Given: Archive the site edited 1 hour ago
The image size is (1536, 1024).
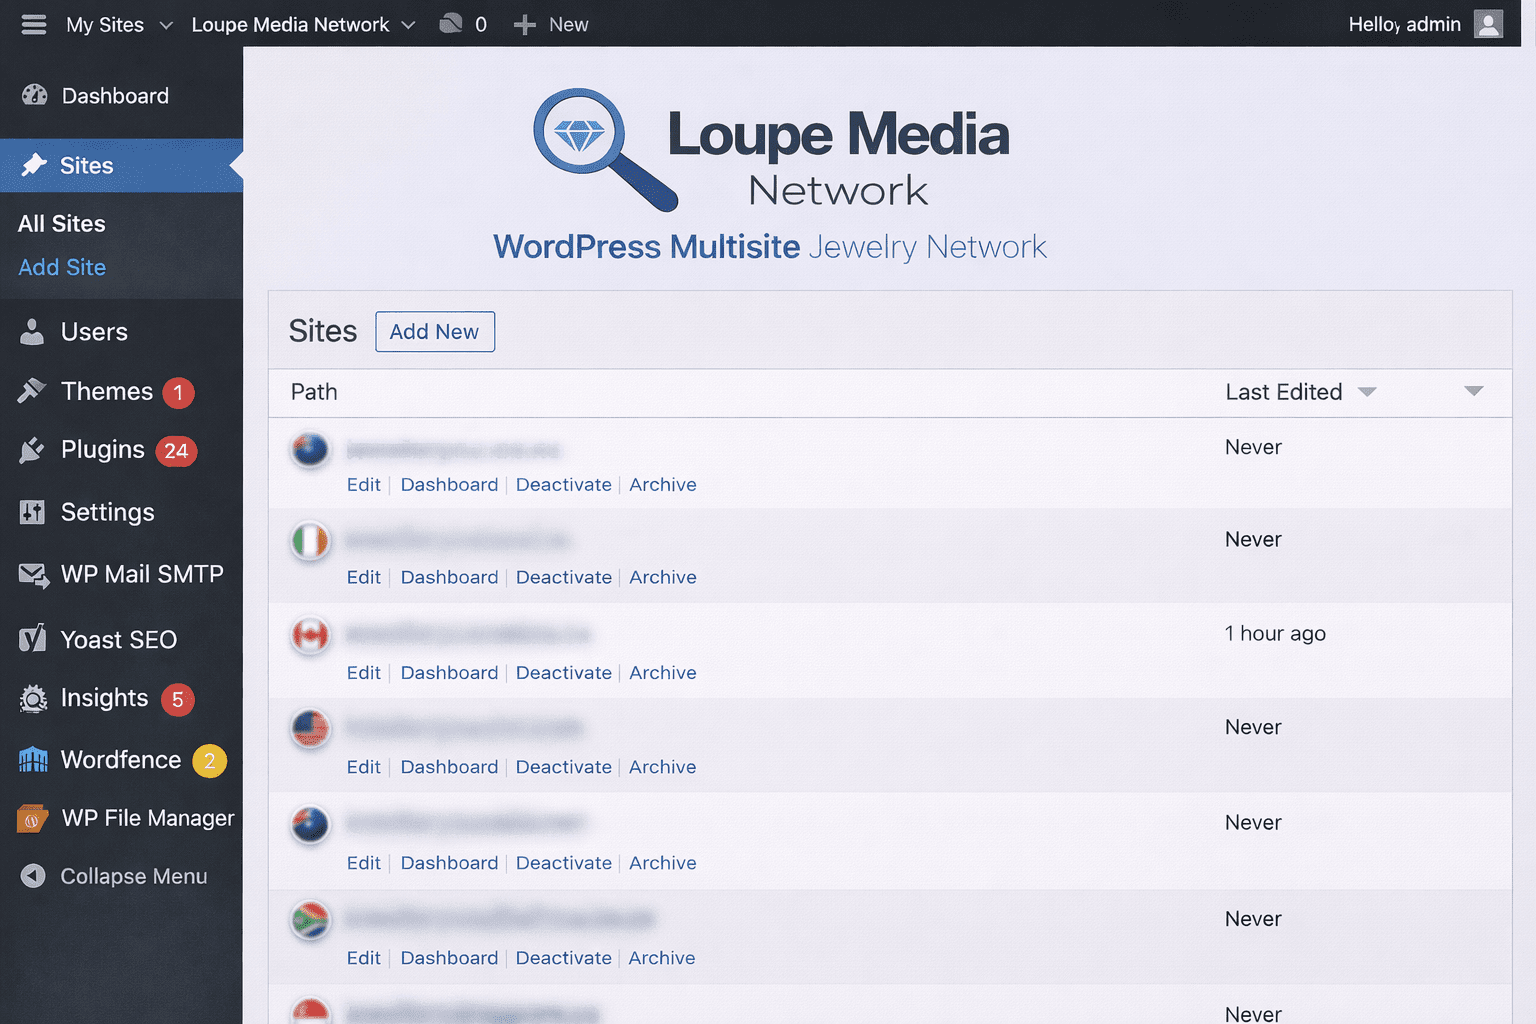Looking at the screenshot, I should click(662, 672).
